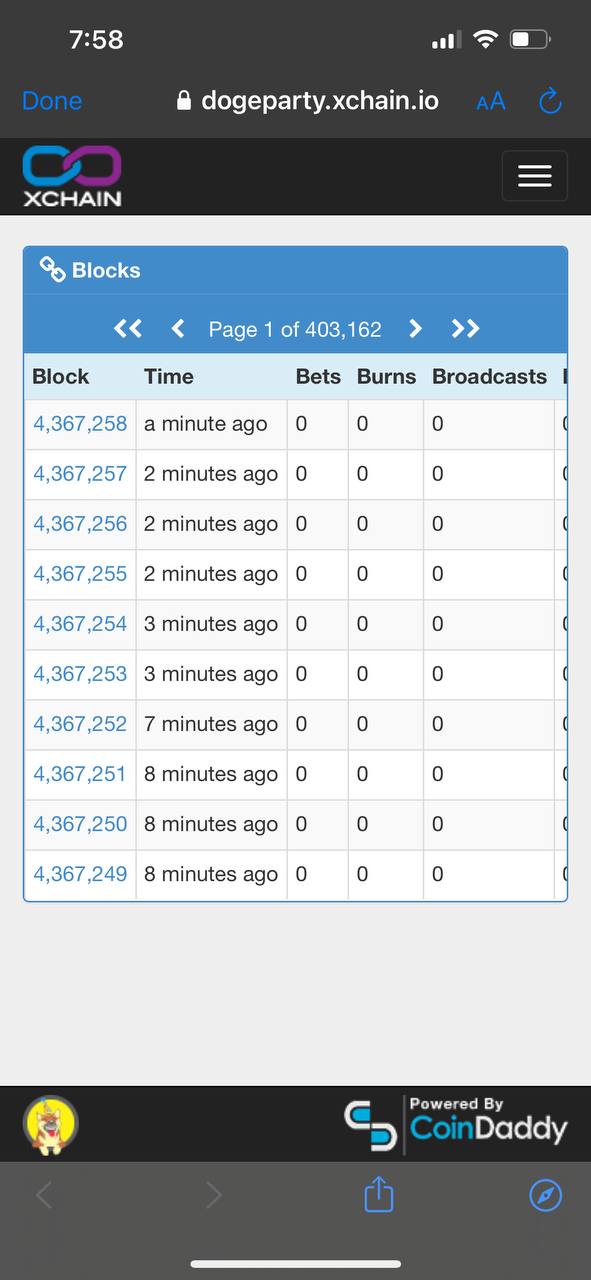Open block 4,367,252 link
Image resolution: width=591 pixels, height=1280 pixels.
(x=80, y=724)
